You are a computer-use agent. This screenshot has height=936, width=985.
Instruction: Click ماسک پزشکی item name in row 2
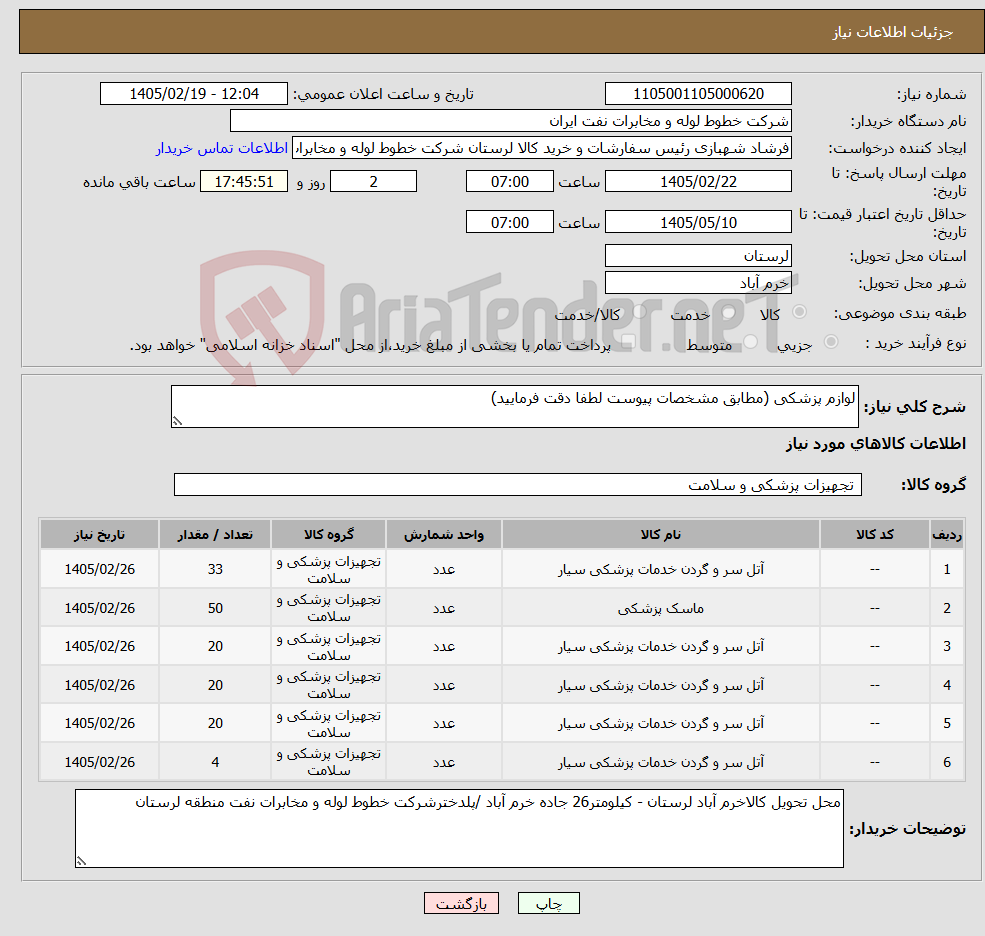660,608
